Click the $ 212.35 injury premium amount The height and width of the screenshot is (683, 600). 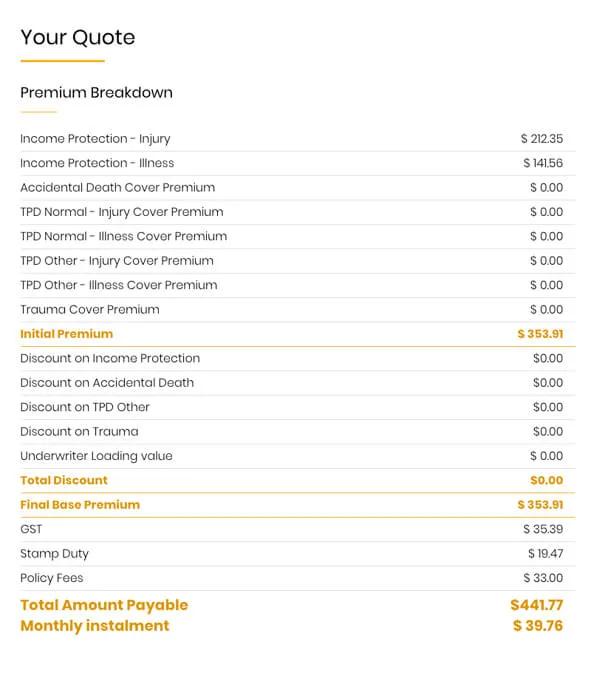[541, 139]
